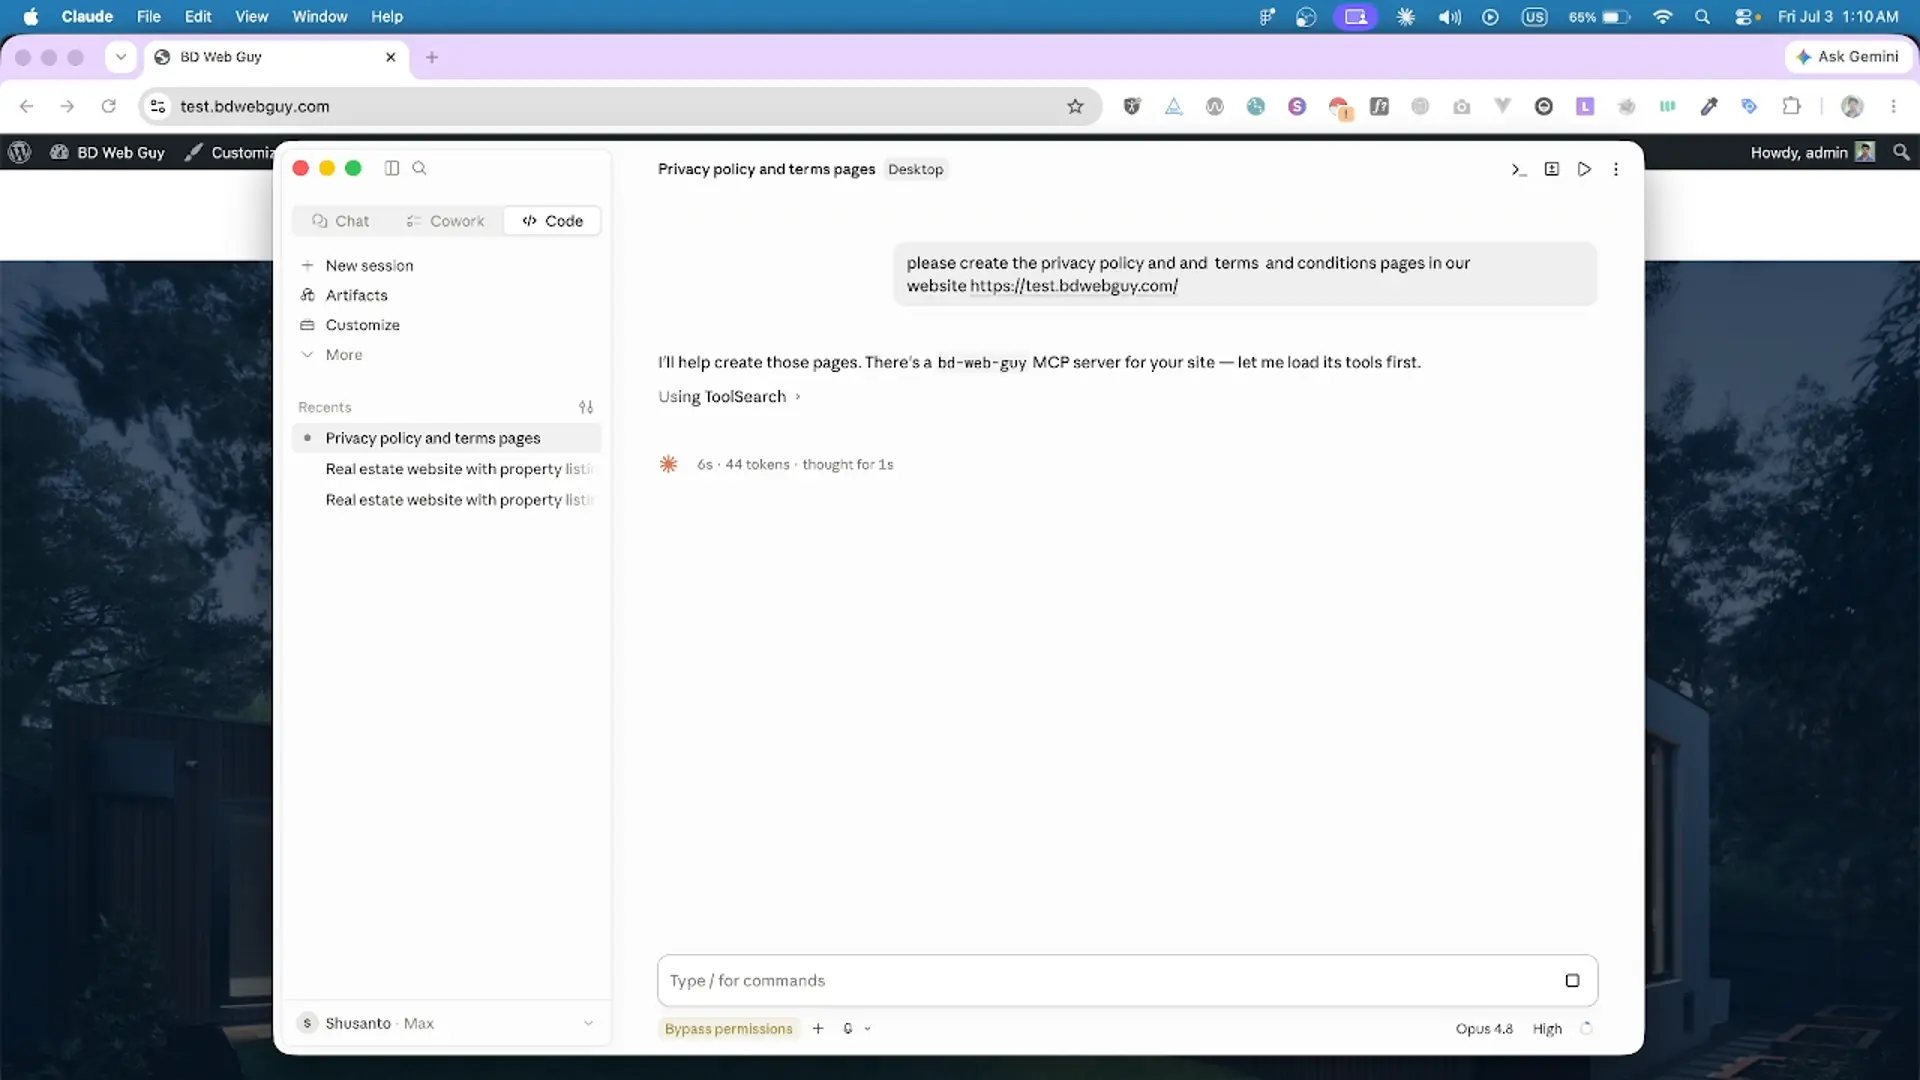This screenshot has height=1080, width=1920.
Task: Click the Desktop badge in header
Action: (x=915, y=169)
